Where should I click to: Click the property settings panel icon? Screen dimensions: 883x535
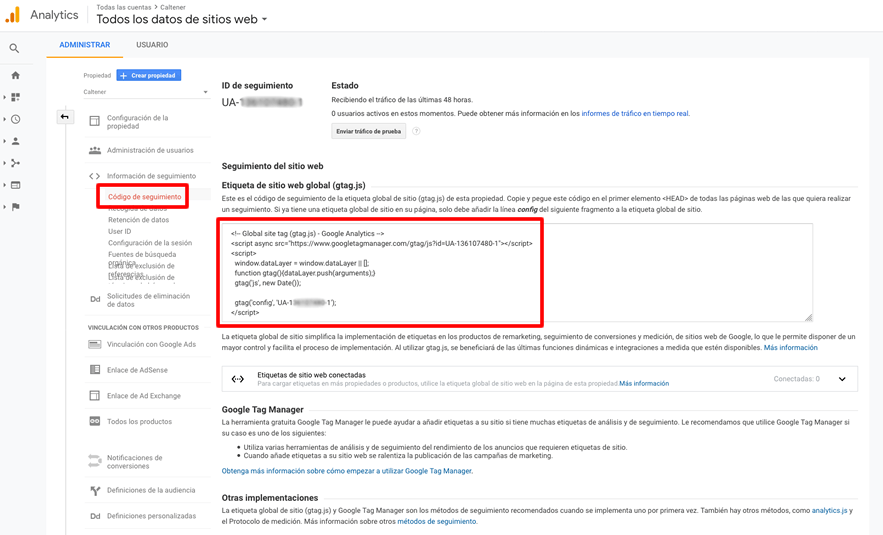pos(95,121)
